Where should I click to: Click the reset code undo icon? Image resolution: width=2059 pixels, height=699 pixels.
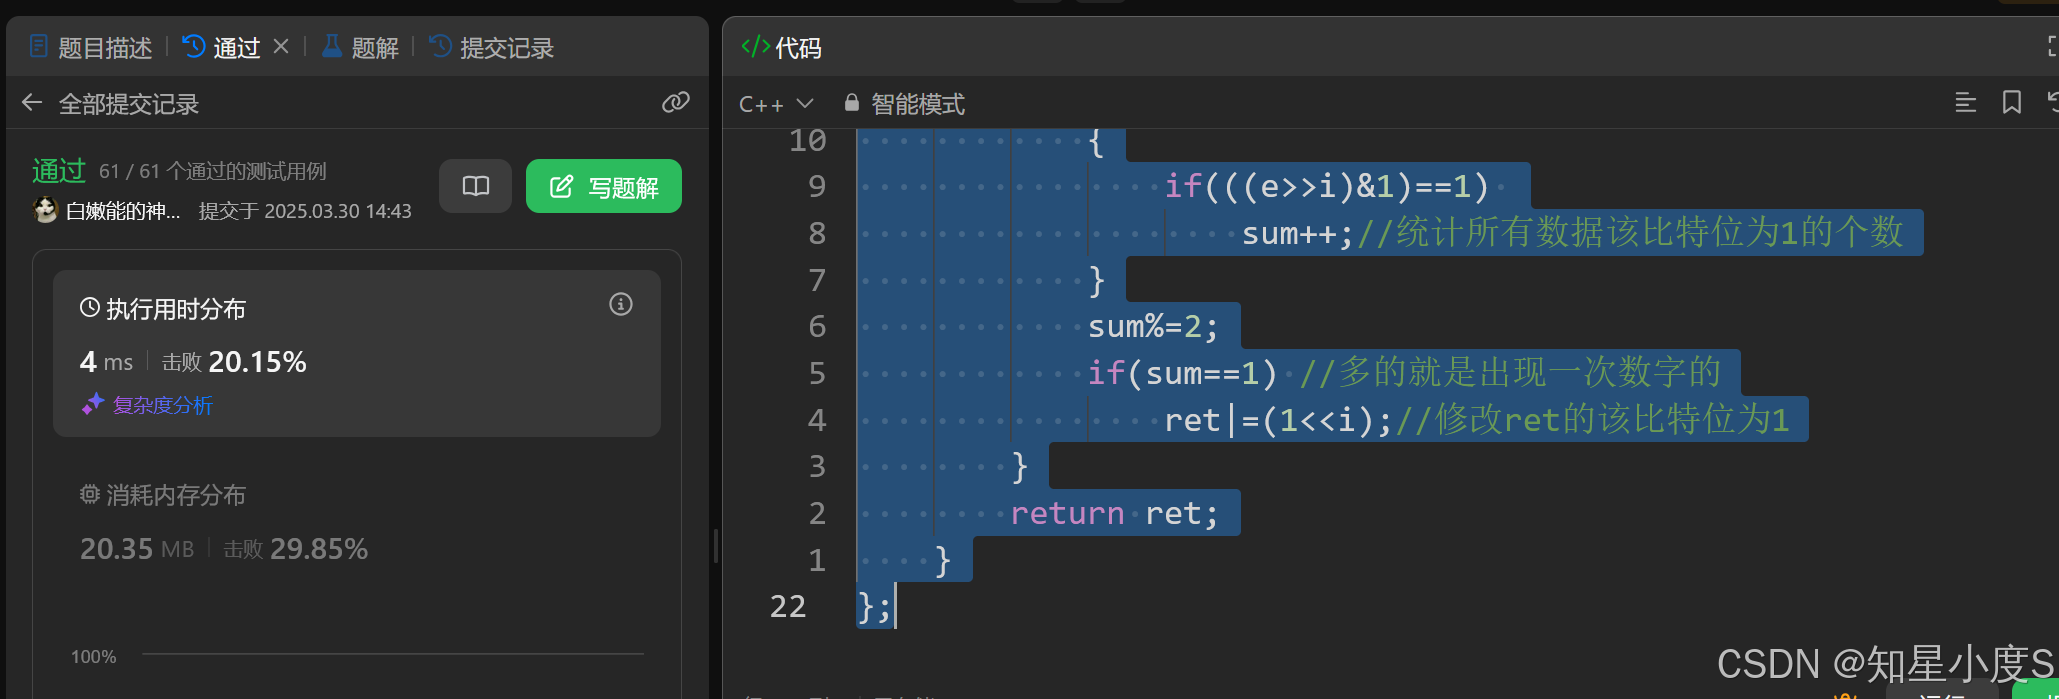click(2053, 102)
